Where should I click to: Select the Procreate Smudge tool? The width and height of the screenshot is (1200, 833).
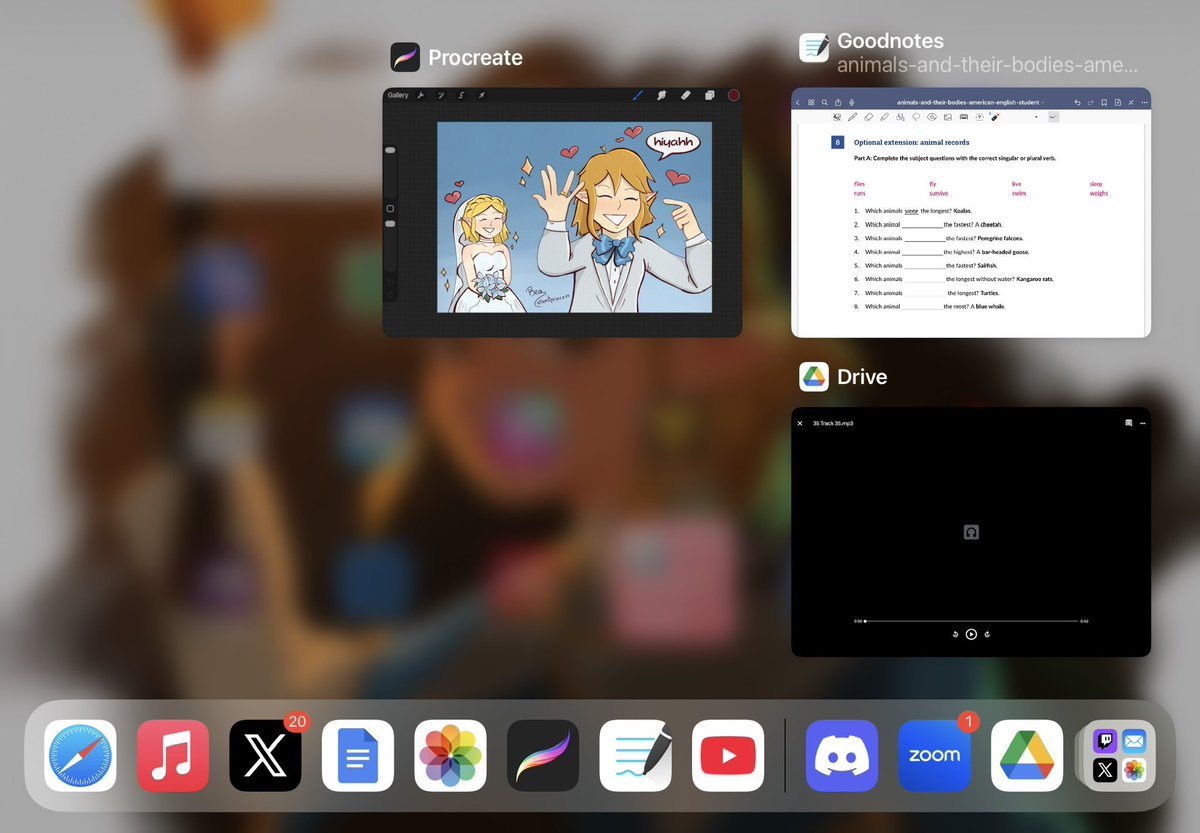point(661,95)
